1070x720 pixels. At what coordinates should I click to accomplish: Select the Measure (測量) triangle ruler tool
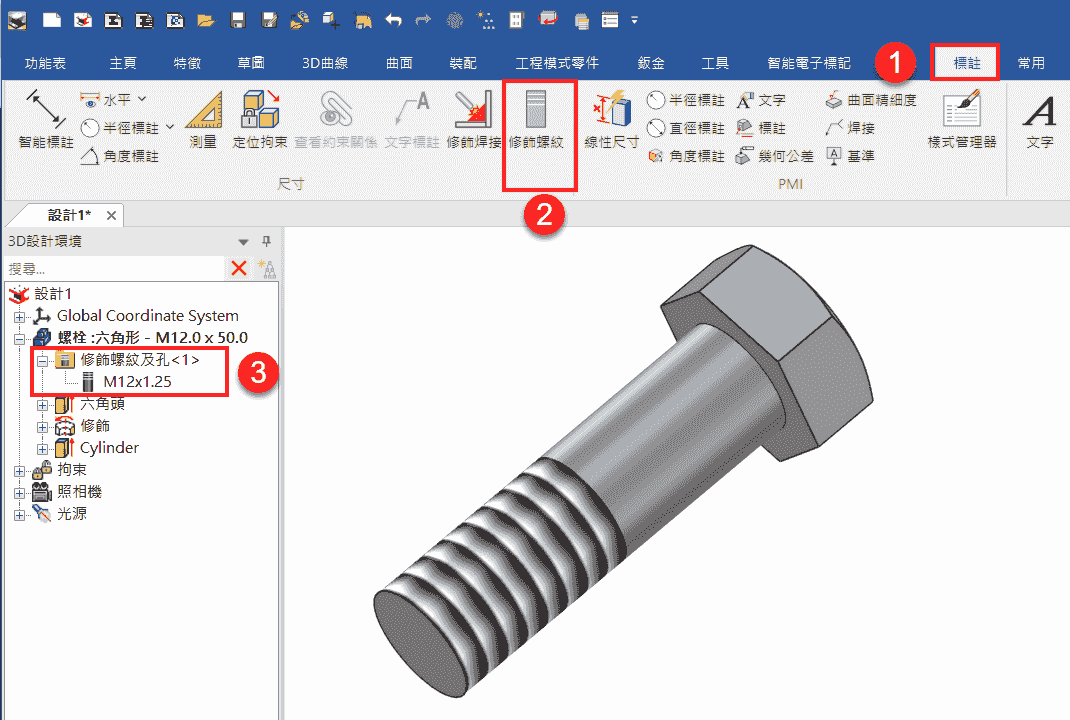pyautogui.click(x=203, y=119)
